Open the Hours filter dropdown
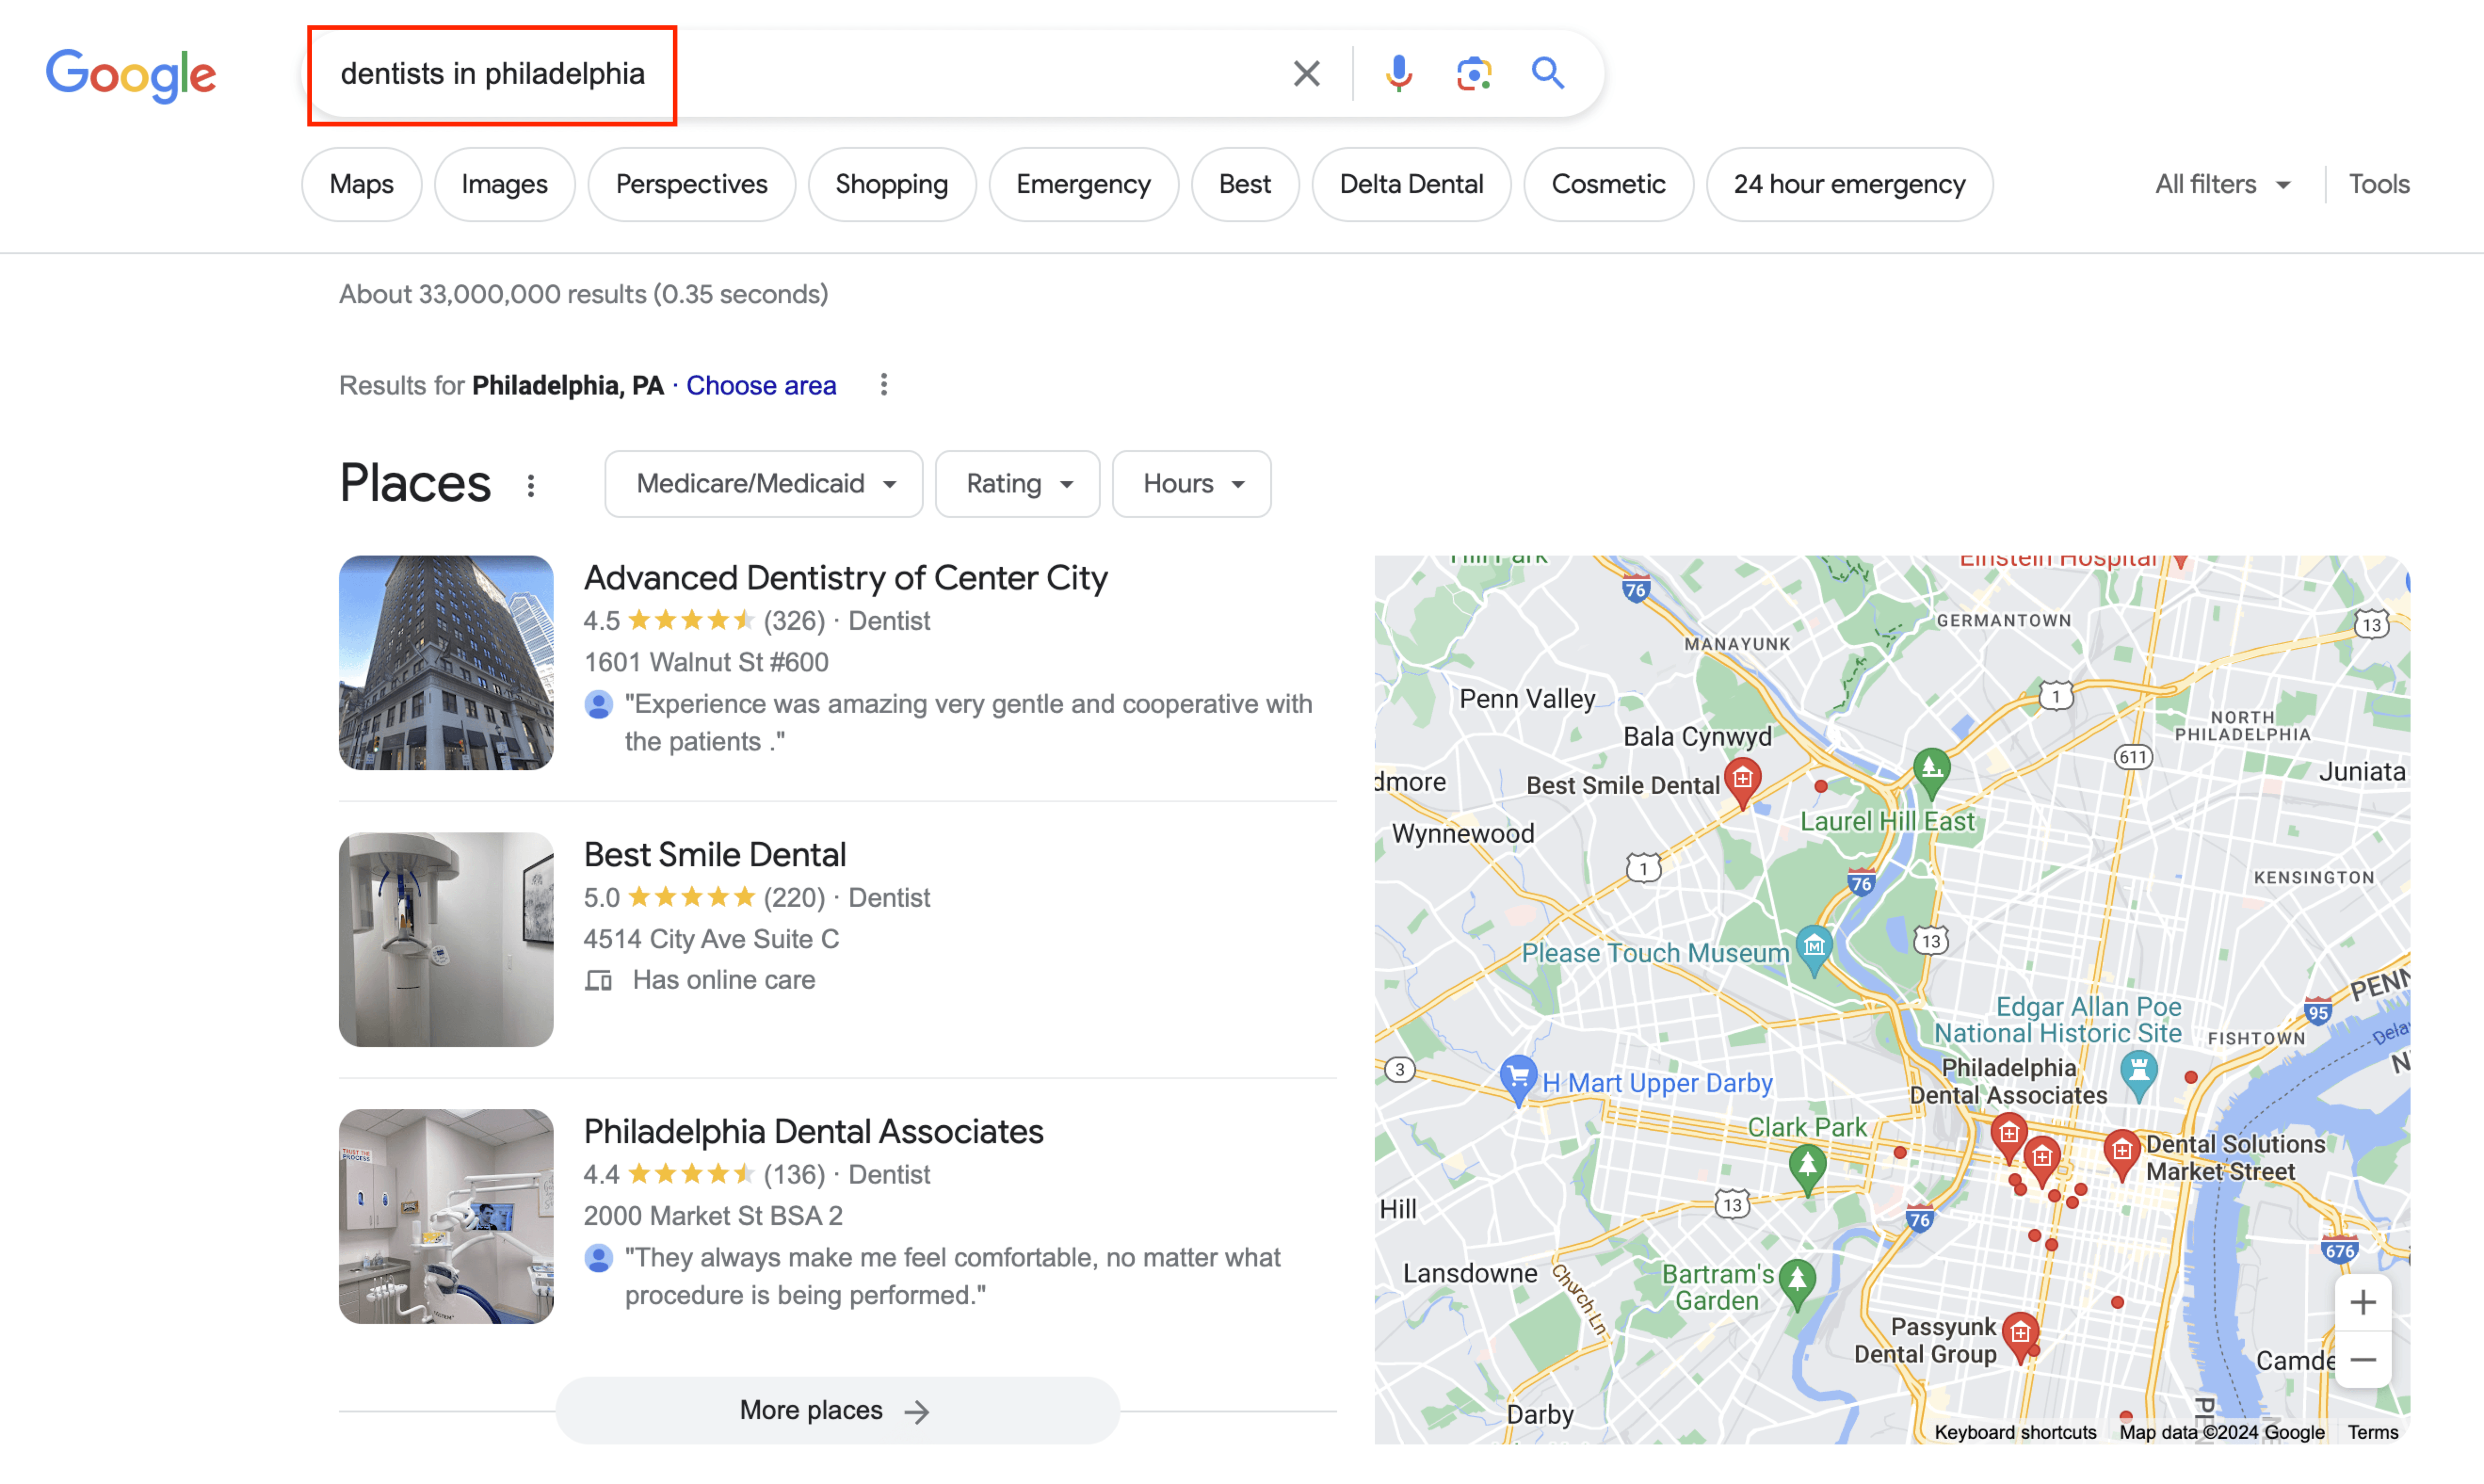The image size is (2484, 1484). (1191, 484)
